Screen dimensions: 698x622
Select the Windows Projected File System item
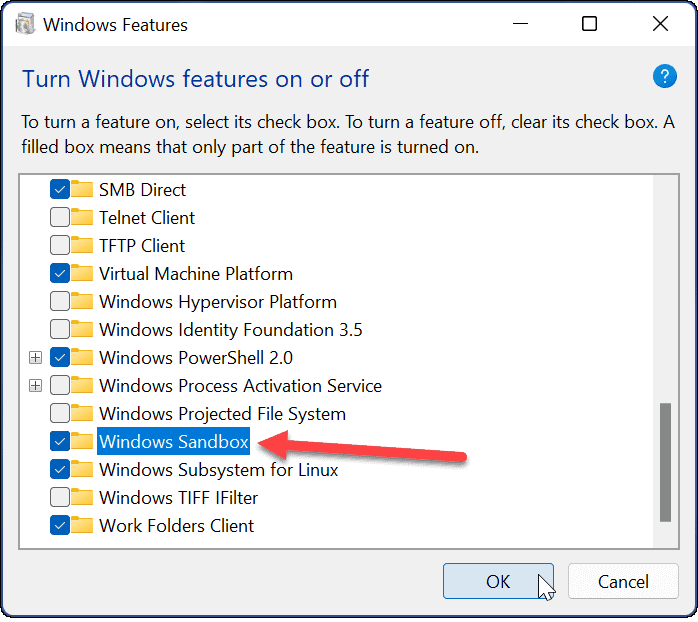tap(222, 413)
